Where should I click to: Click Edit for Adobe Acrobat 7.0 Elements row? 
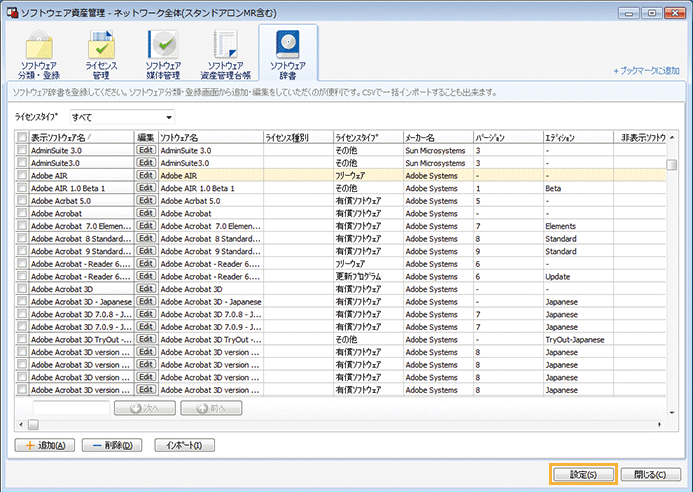tap(146, 226)
